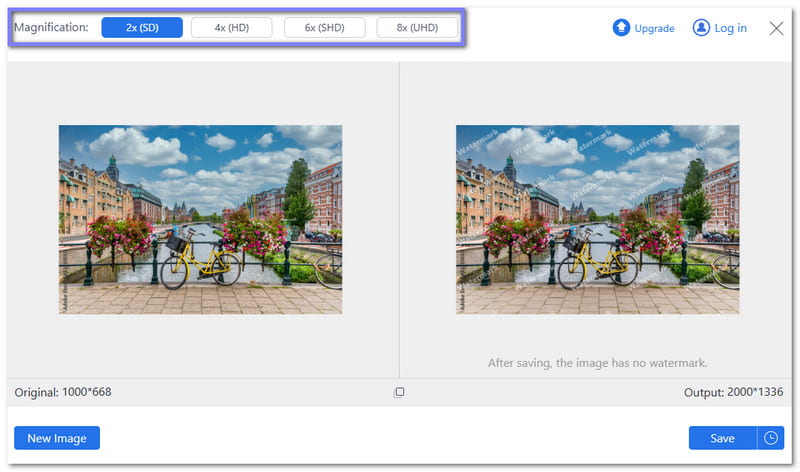Click the 'After saving' watermark notice

pos(597,363)
